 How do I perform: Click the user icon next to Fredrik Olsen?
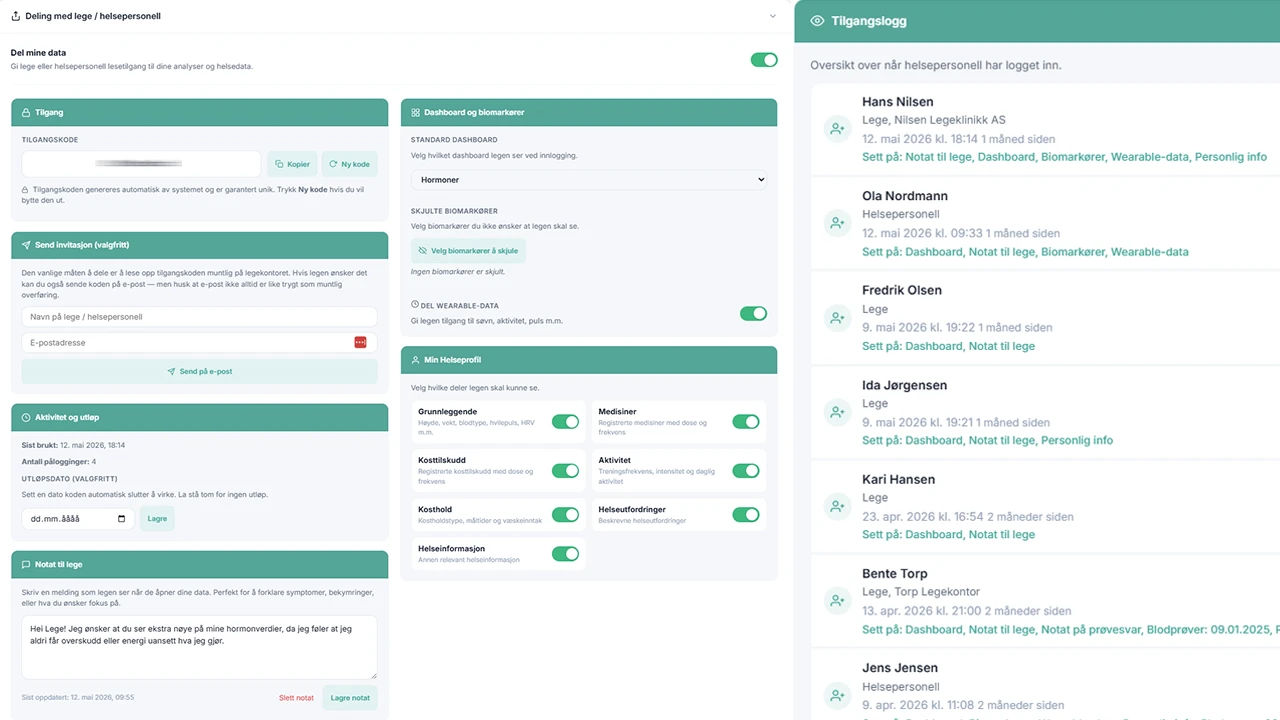click(836, 318)
